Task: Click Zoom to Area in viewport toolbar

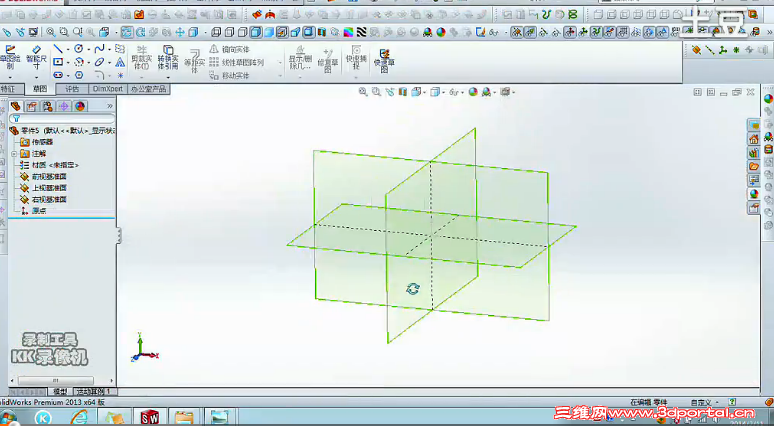Action: point(376,92)
